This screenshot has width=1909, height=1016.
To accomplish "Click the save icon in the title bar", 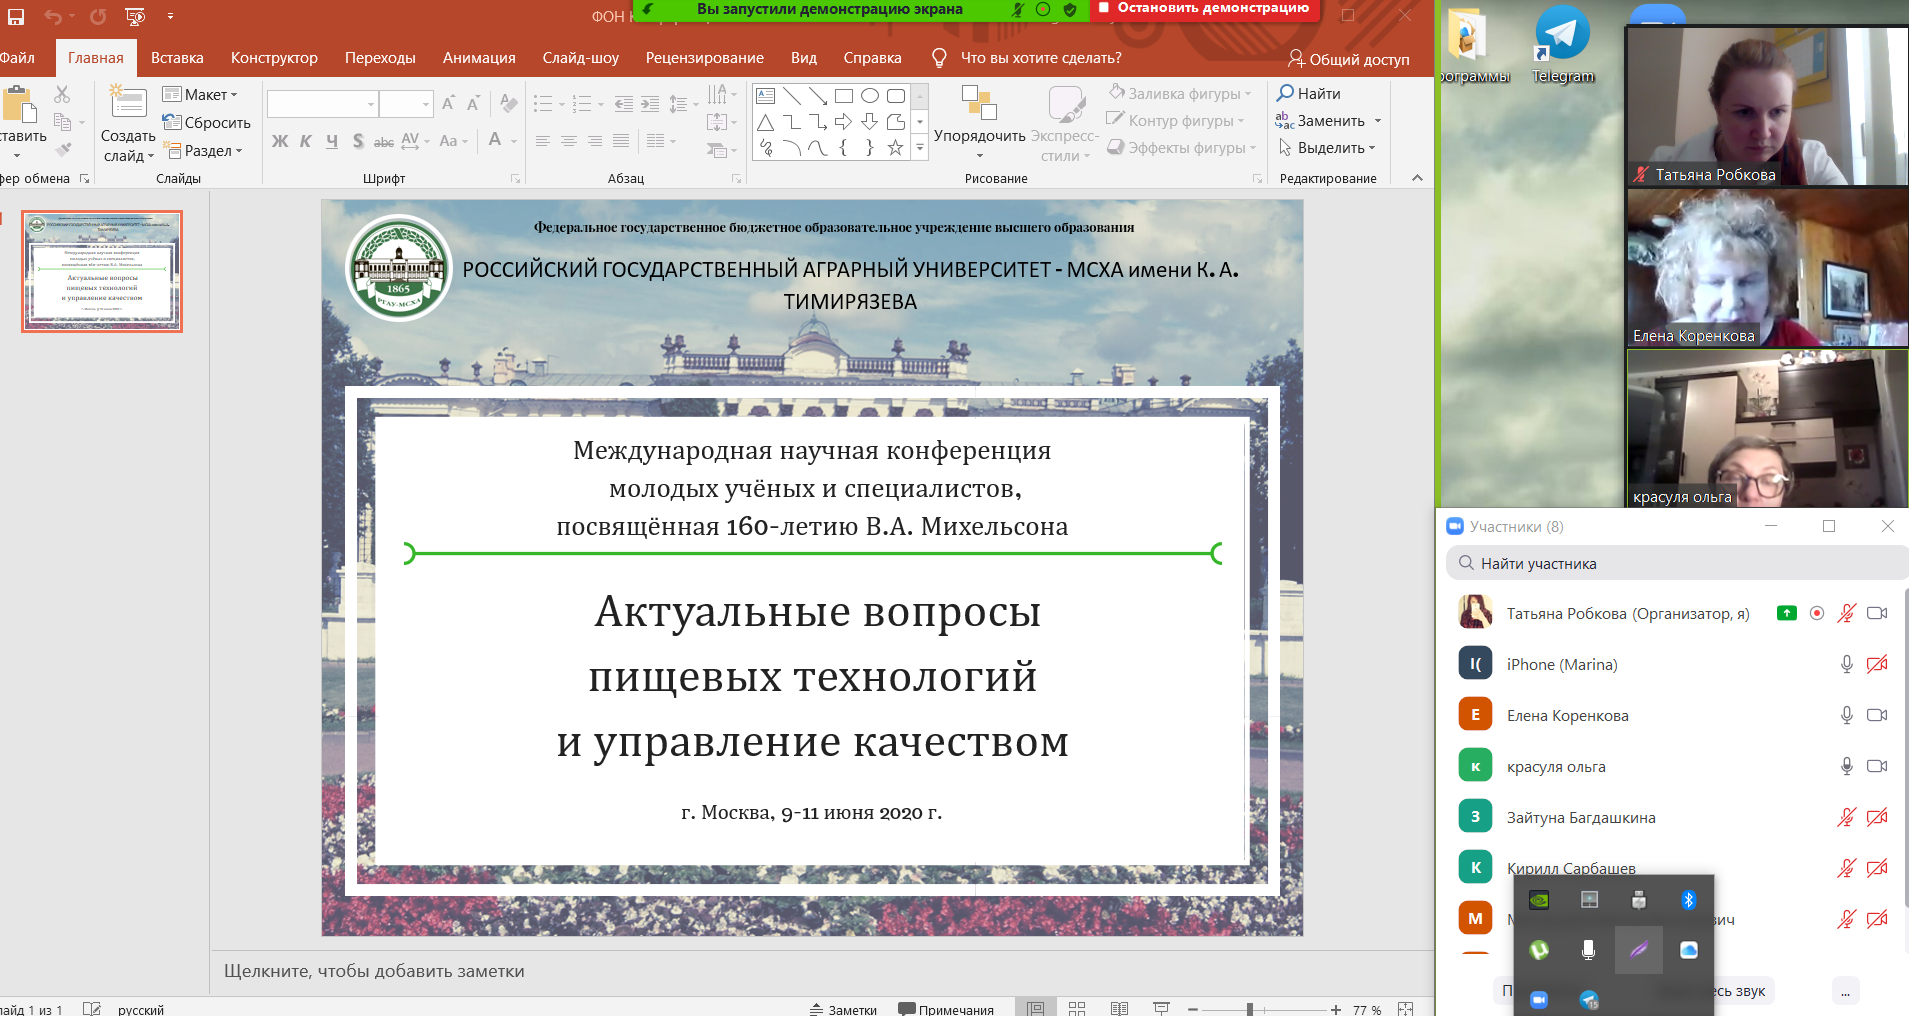I will click(x=16, y=16).
